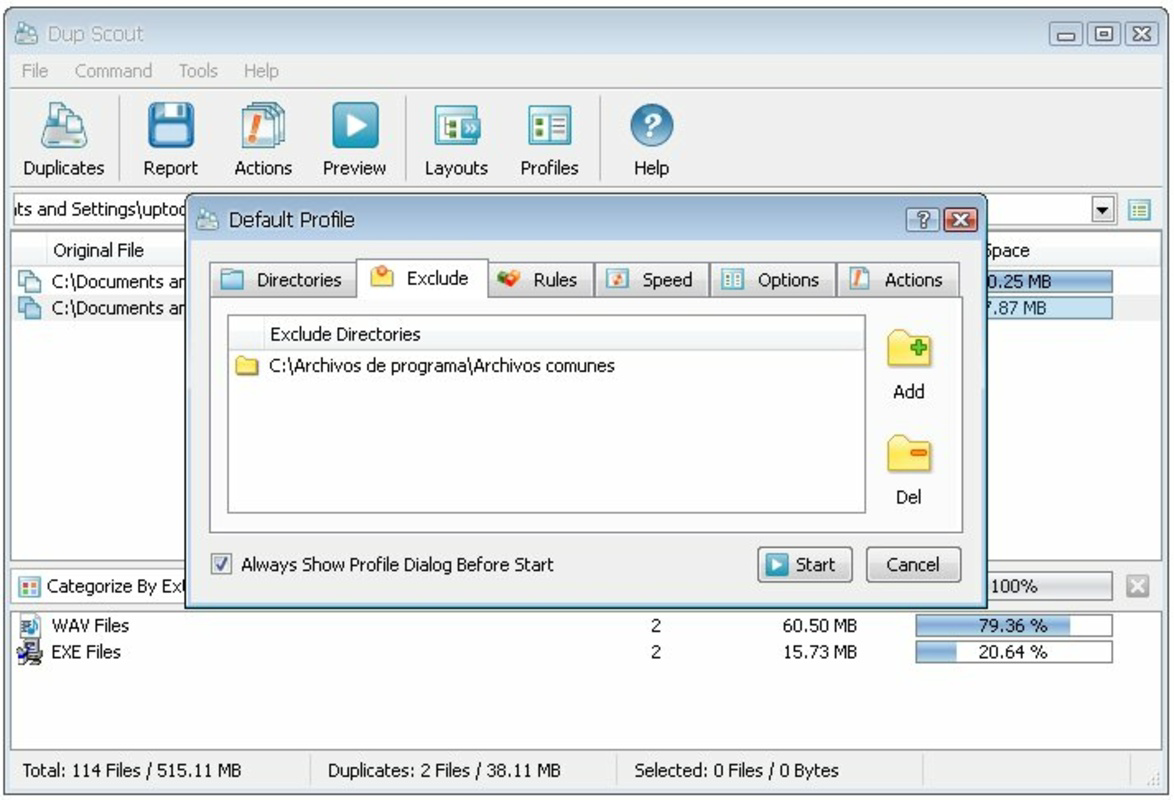Select the Exclude tab
This screenshot has height=800, width=1174.
coord(422,278)
